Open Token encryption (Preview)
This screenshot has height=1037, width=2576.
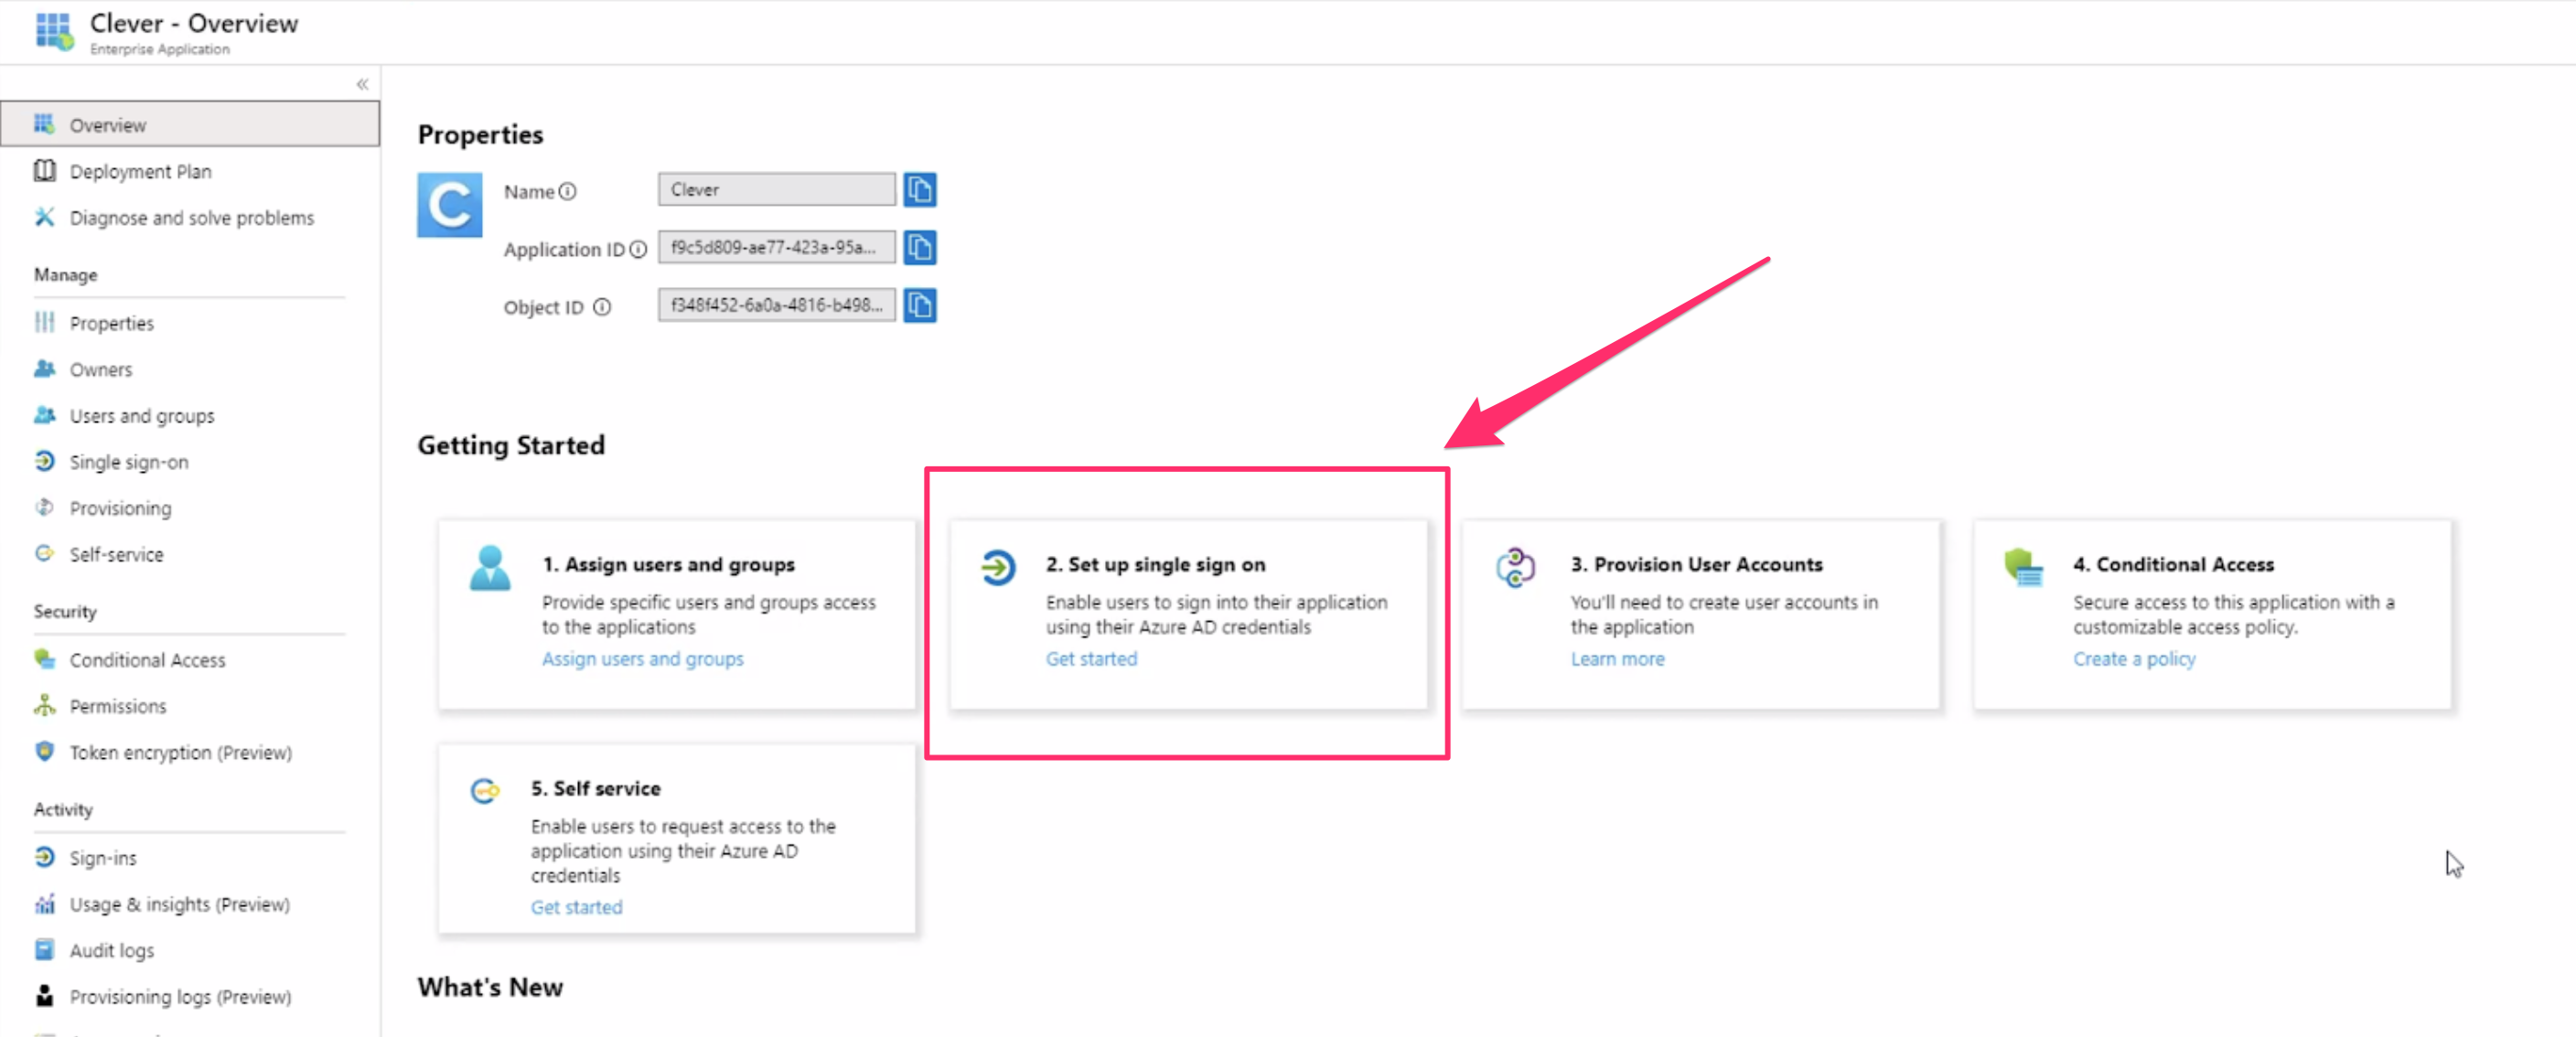(180, 752)
